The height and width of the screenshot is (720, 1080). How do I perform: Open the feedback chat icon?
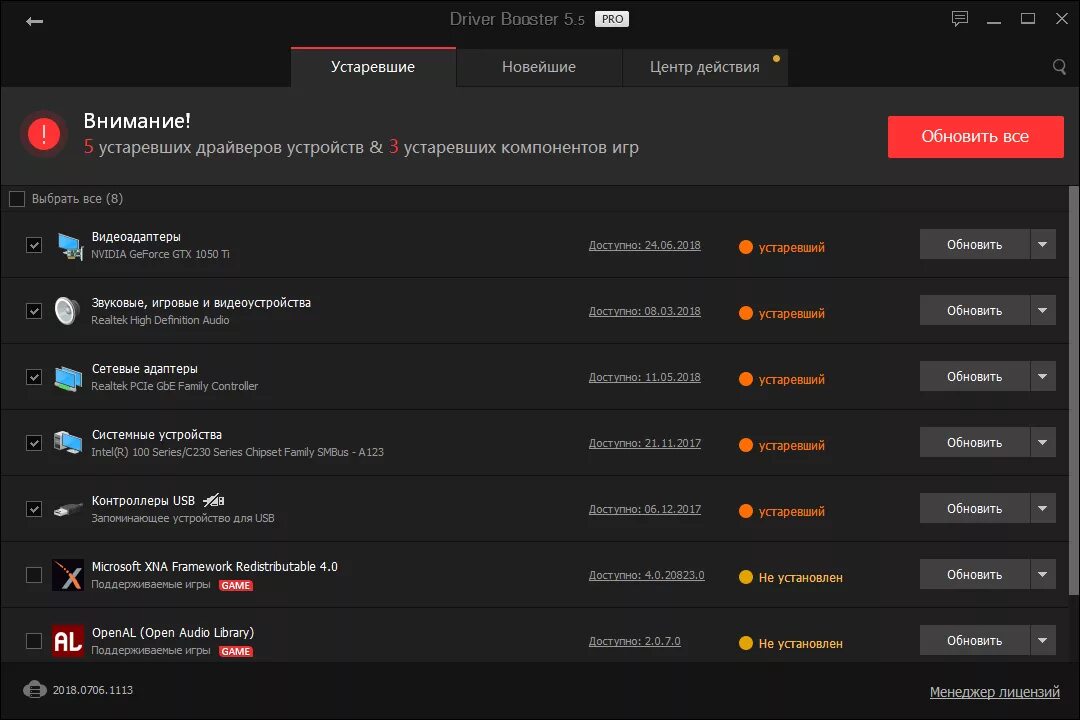959,19
